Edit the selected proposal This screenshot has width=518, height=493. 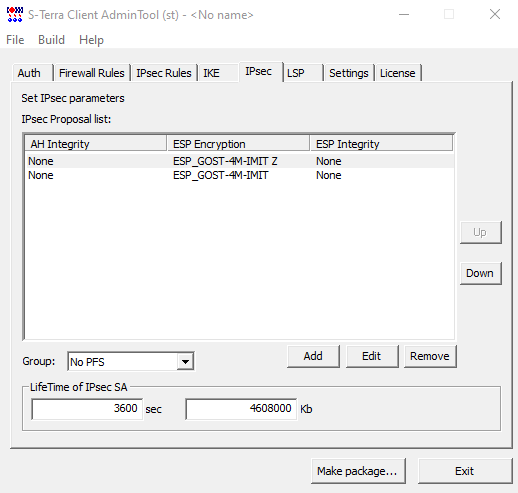[x=372, y=356]
